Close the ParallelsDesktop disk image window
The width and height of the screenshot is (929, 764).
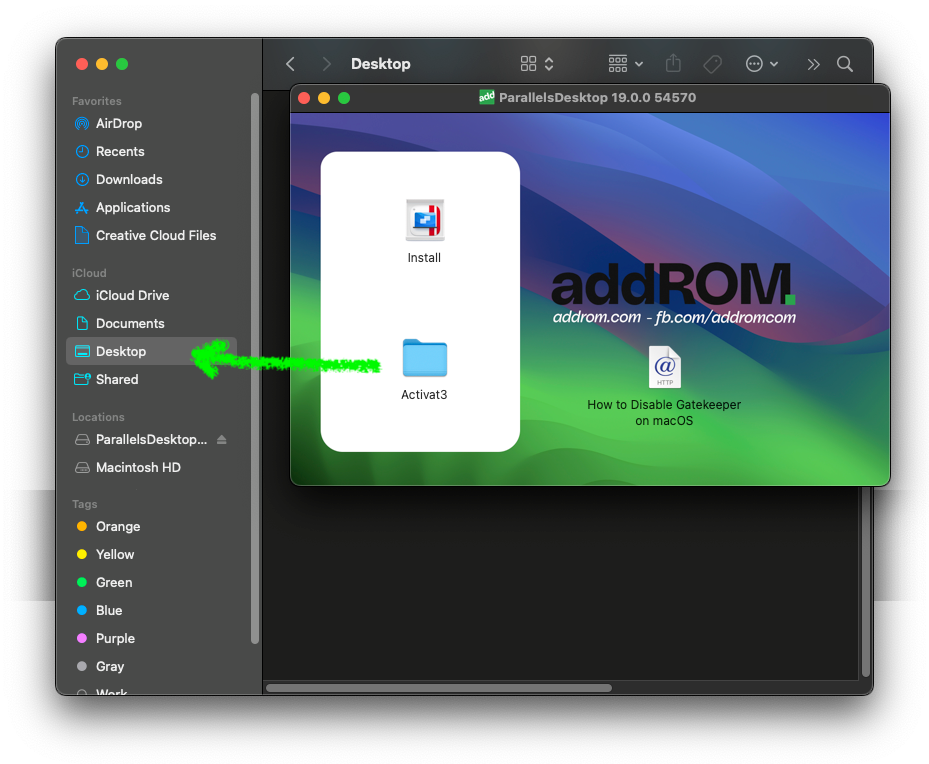[304, 98]
